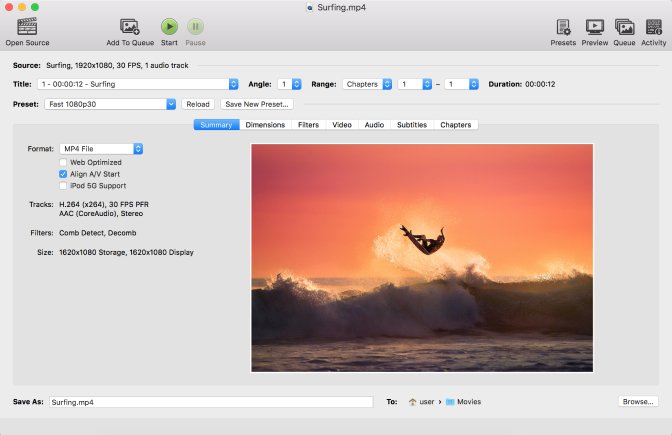Enable the Web Optimized checkbox

pos(63,162)
